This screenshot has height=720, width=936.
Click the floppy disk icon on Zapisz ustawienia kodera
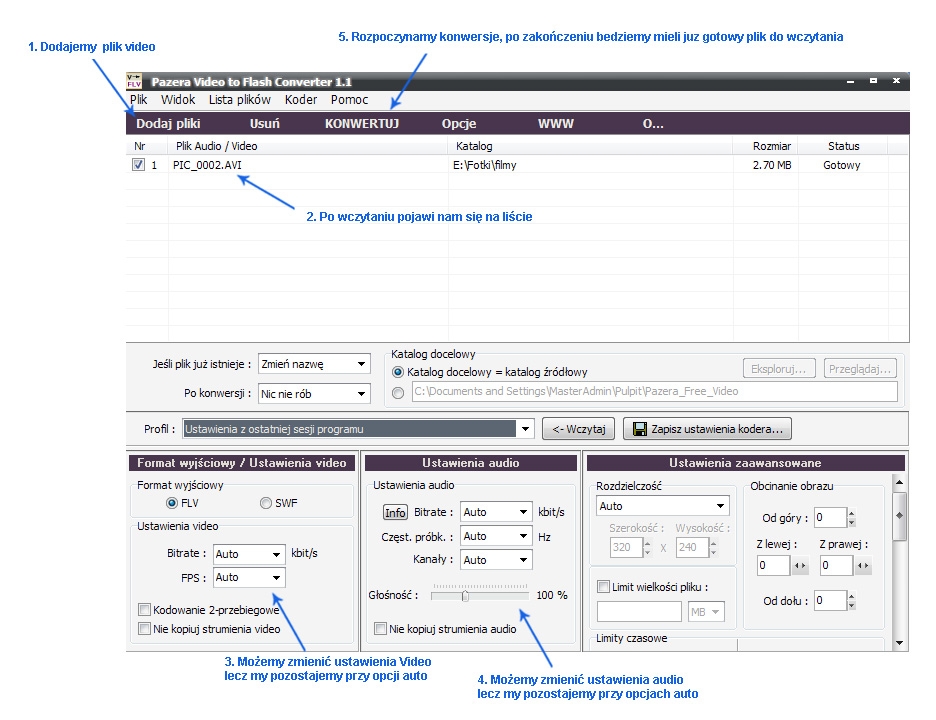click(x=639, y=429)
